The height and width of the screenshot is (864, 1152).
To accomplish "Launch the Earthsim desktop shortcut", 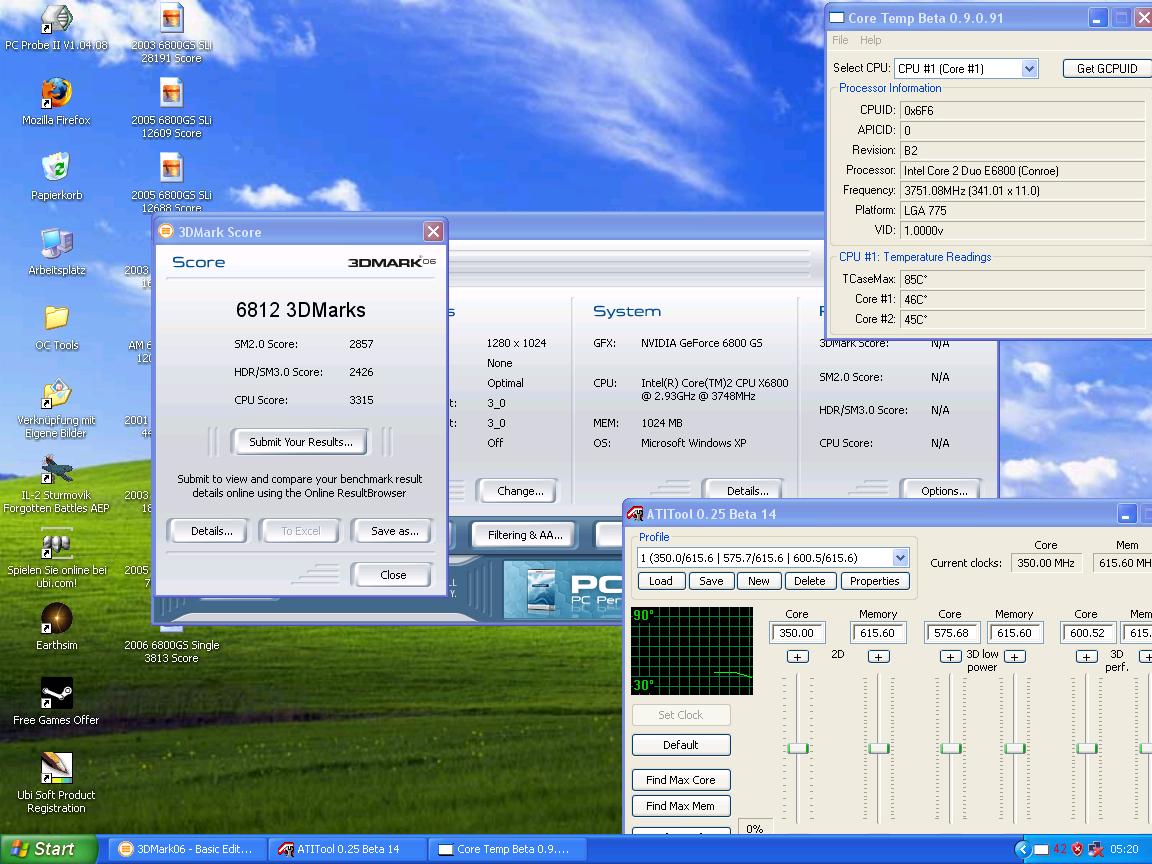I will click(x=56, y=626).
